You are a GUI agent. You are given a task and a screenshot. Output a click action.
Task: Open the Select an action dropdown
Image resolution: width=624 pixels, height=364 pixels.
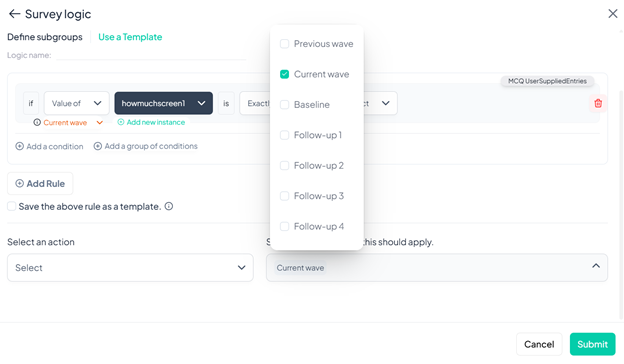pyautogui.click(x=130, y=267)
